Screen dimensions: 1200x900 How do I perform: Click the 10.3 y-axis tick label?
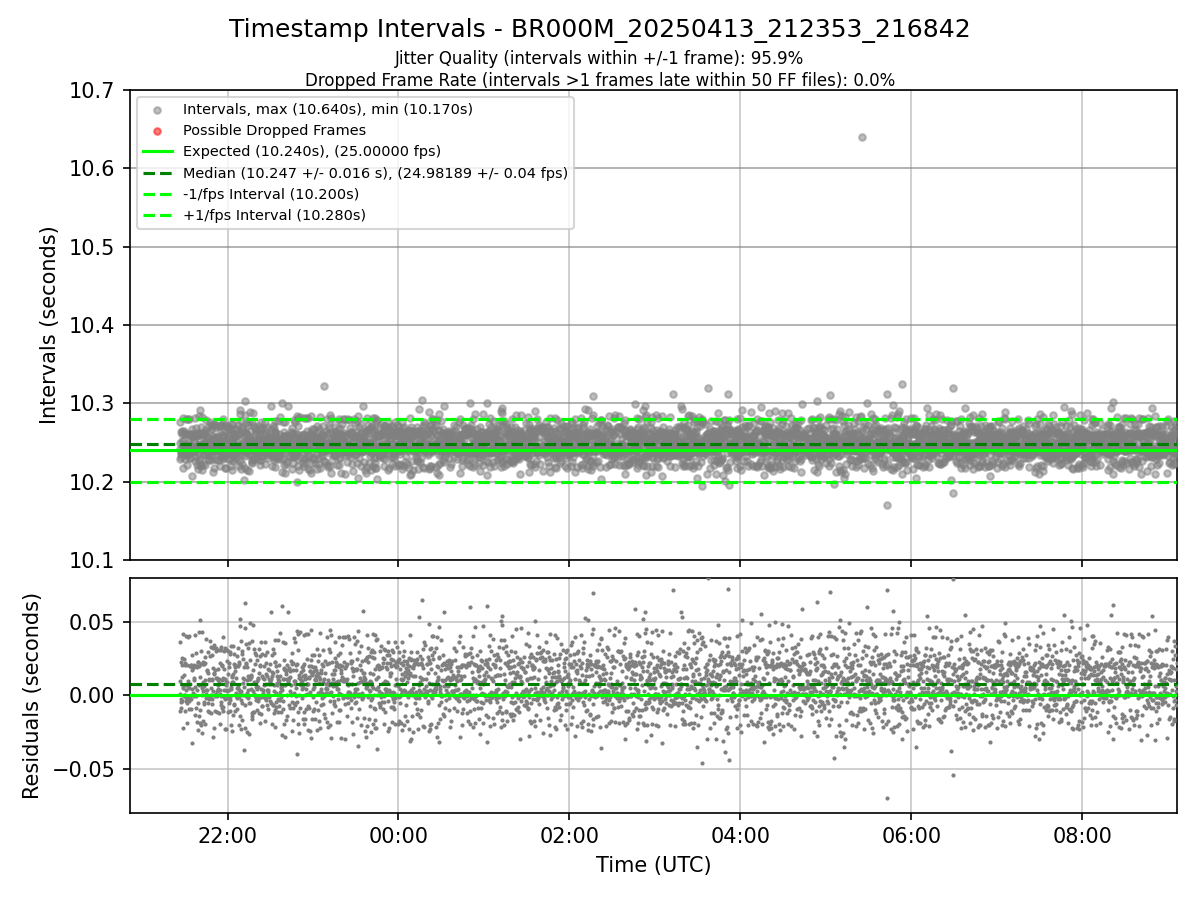point(93,403)
